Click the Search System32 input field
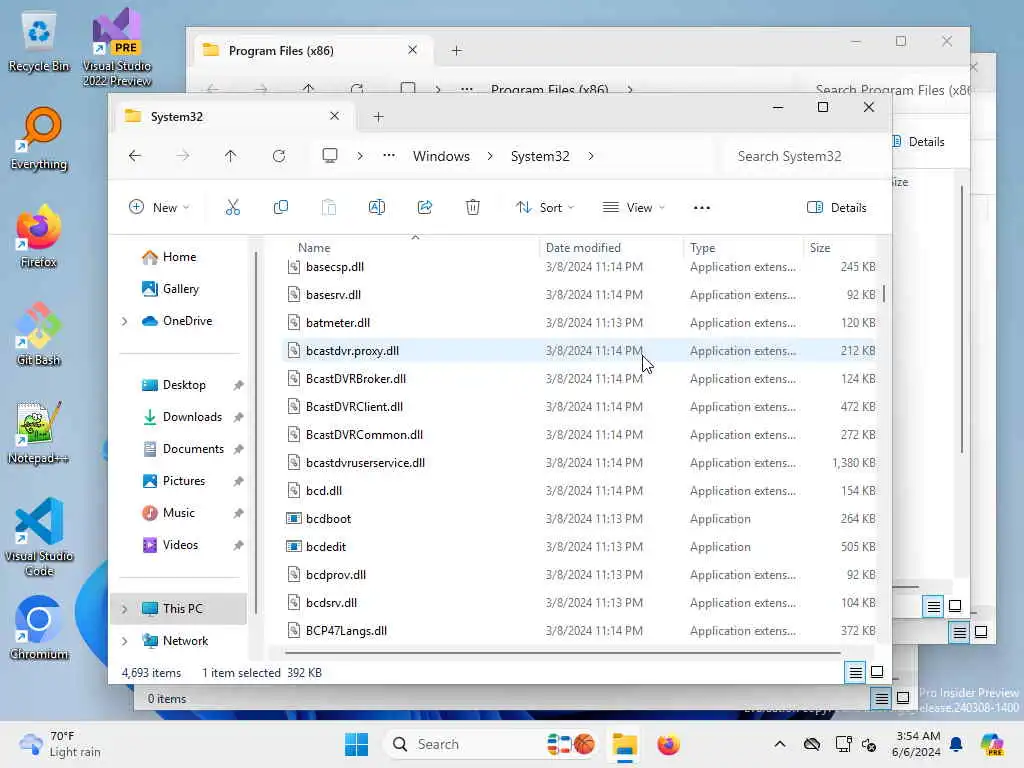Viewport: 1024px width, 768px height. pos(803,156)
